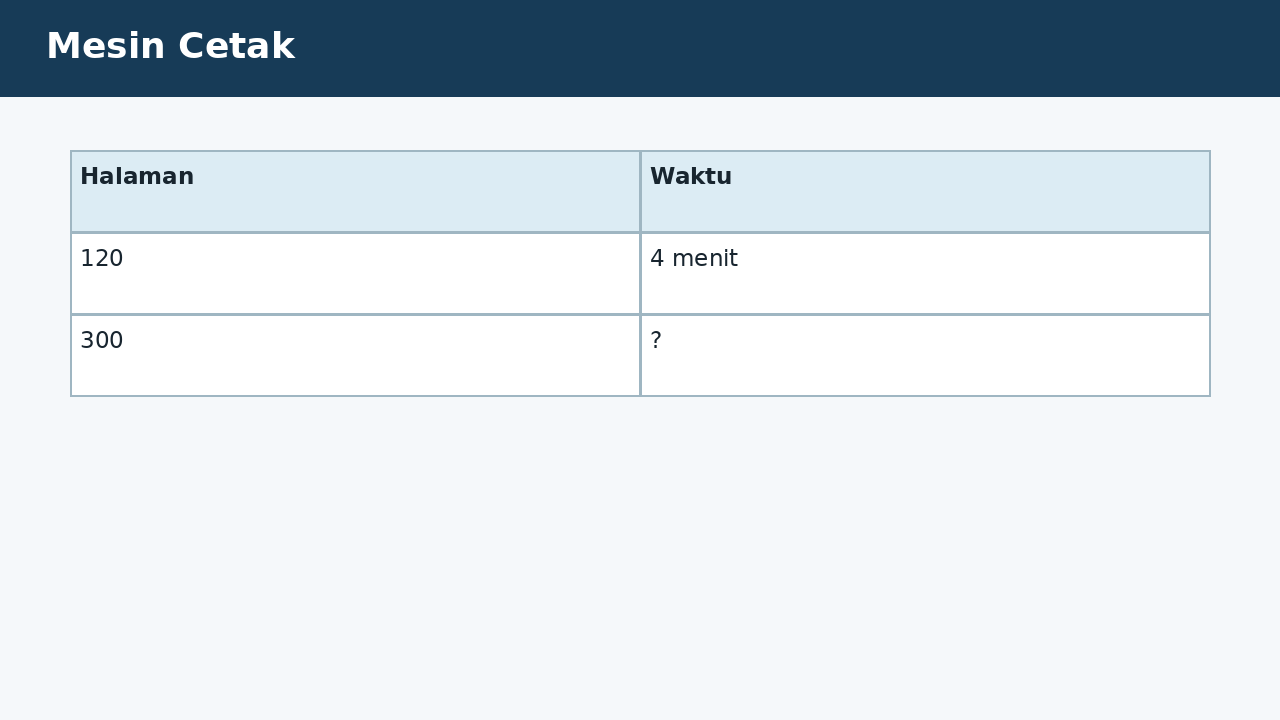Screen dimensions: 1280x720
Task: Click the border under the Halaman header
Action: (355, 232)
